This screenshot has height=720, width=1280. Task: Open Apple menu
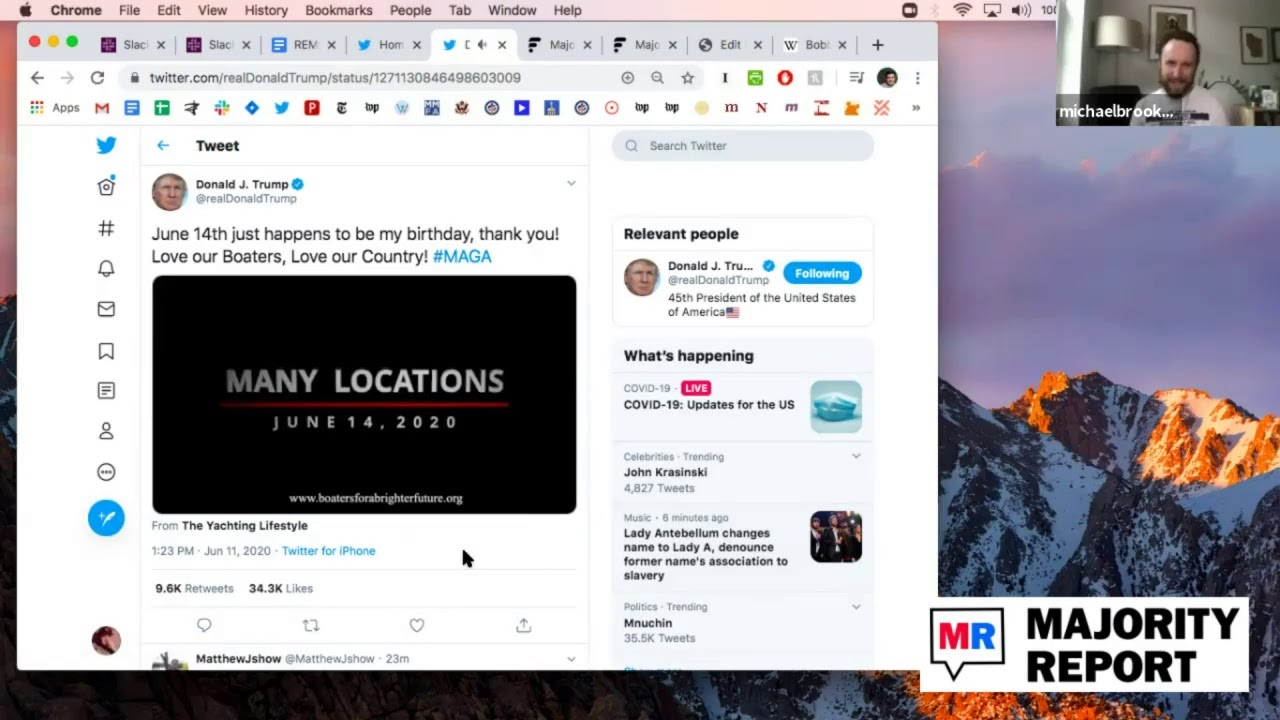coord(26,10)
